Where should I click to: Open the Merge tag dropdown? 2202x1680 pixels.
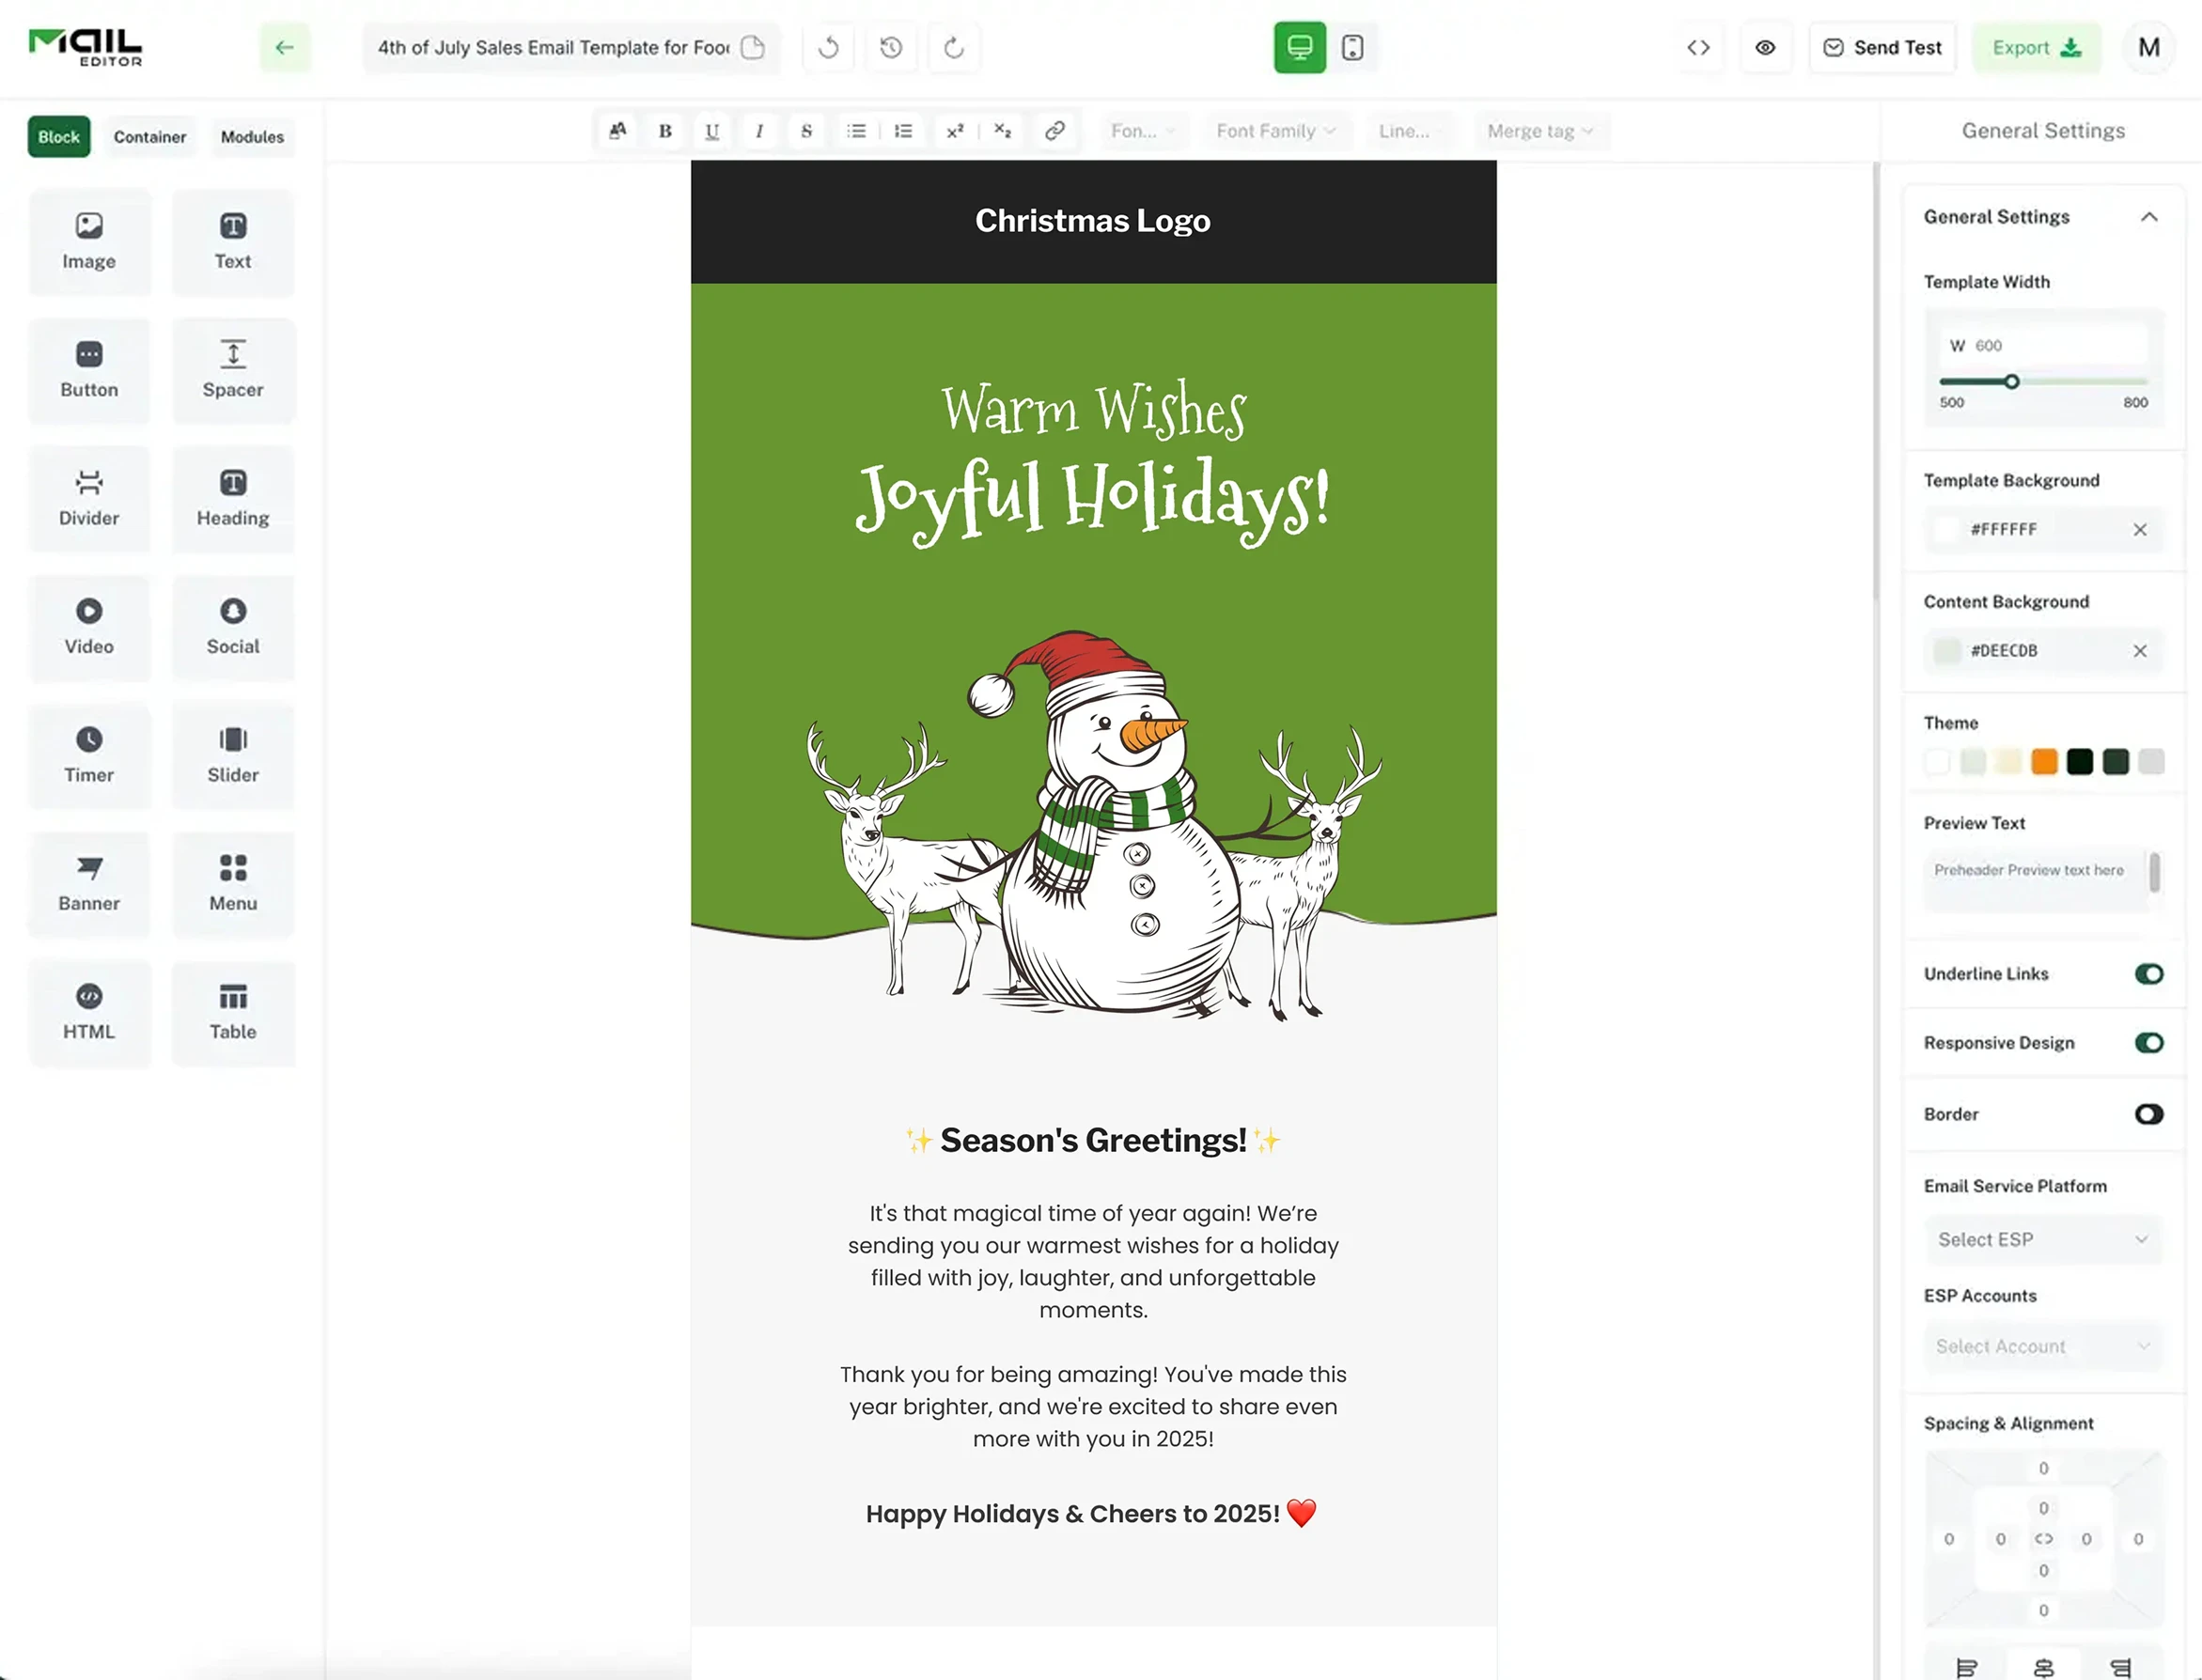point(1540,131)
